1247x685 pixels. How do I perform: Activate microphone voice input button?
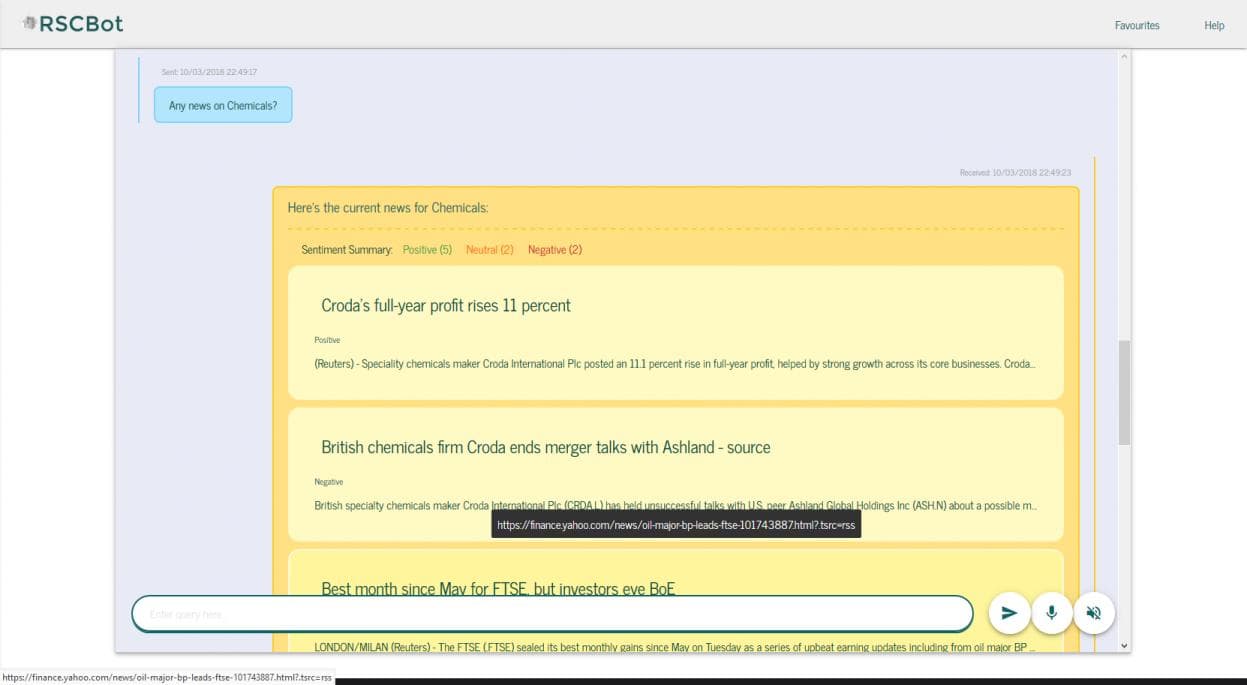pos(1051,613)
